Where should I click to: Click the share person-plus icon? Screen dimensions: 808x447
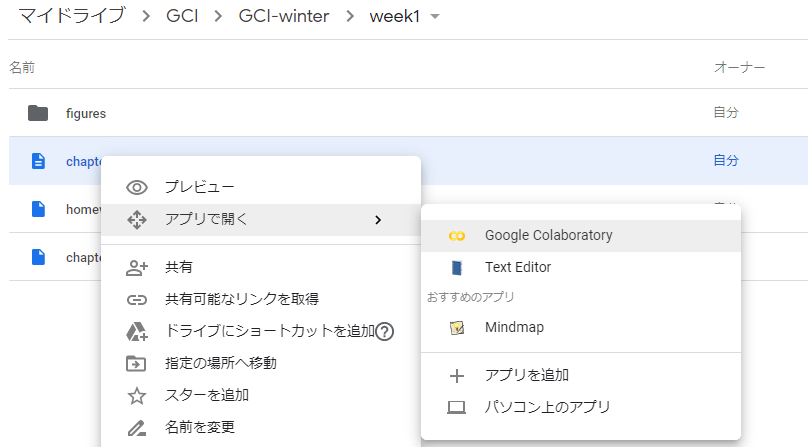click(x=137, y=268)
